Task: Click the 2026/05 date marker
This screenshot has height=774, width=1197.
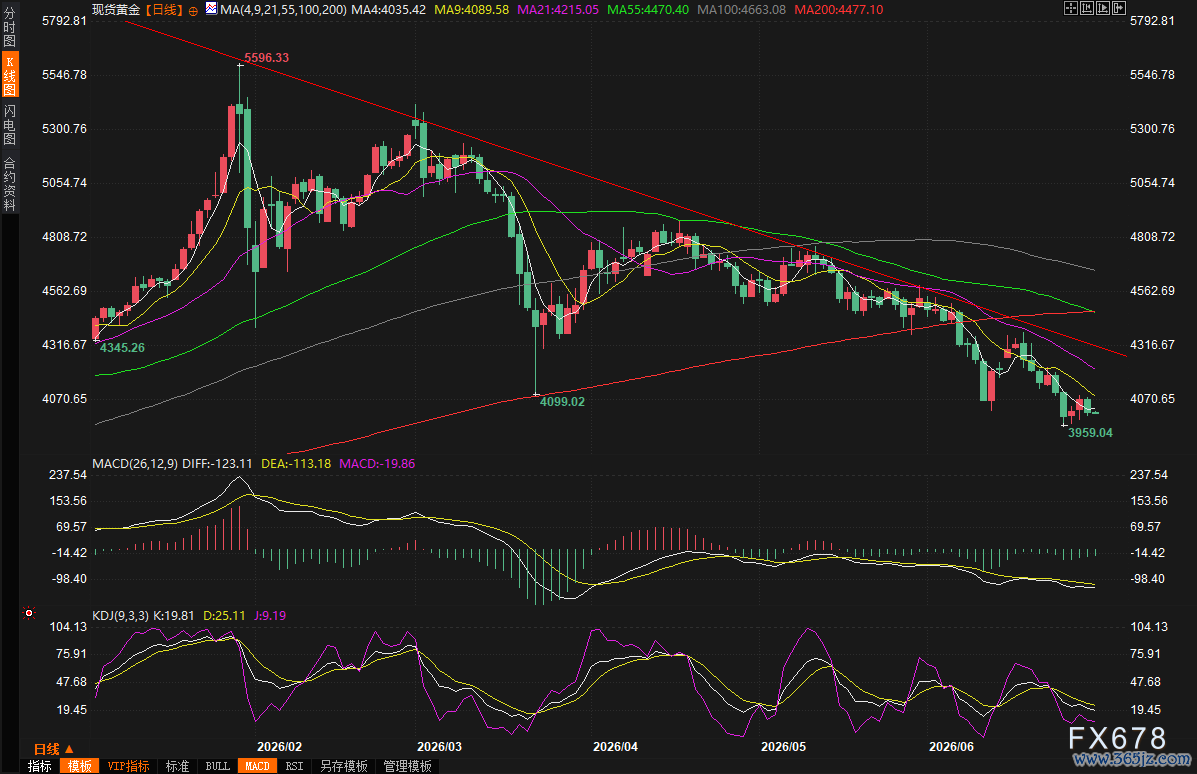Action: [783, 747]
